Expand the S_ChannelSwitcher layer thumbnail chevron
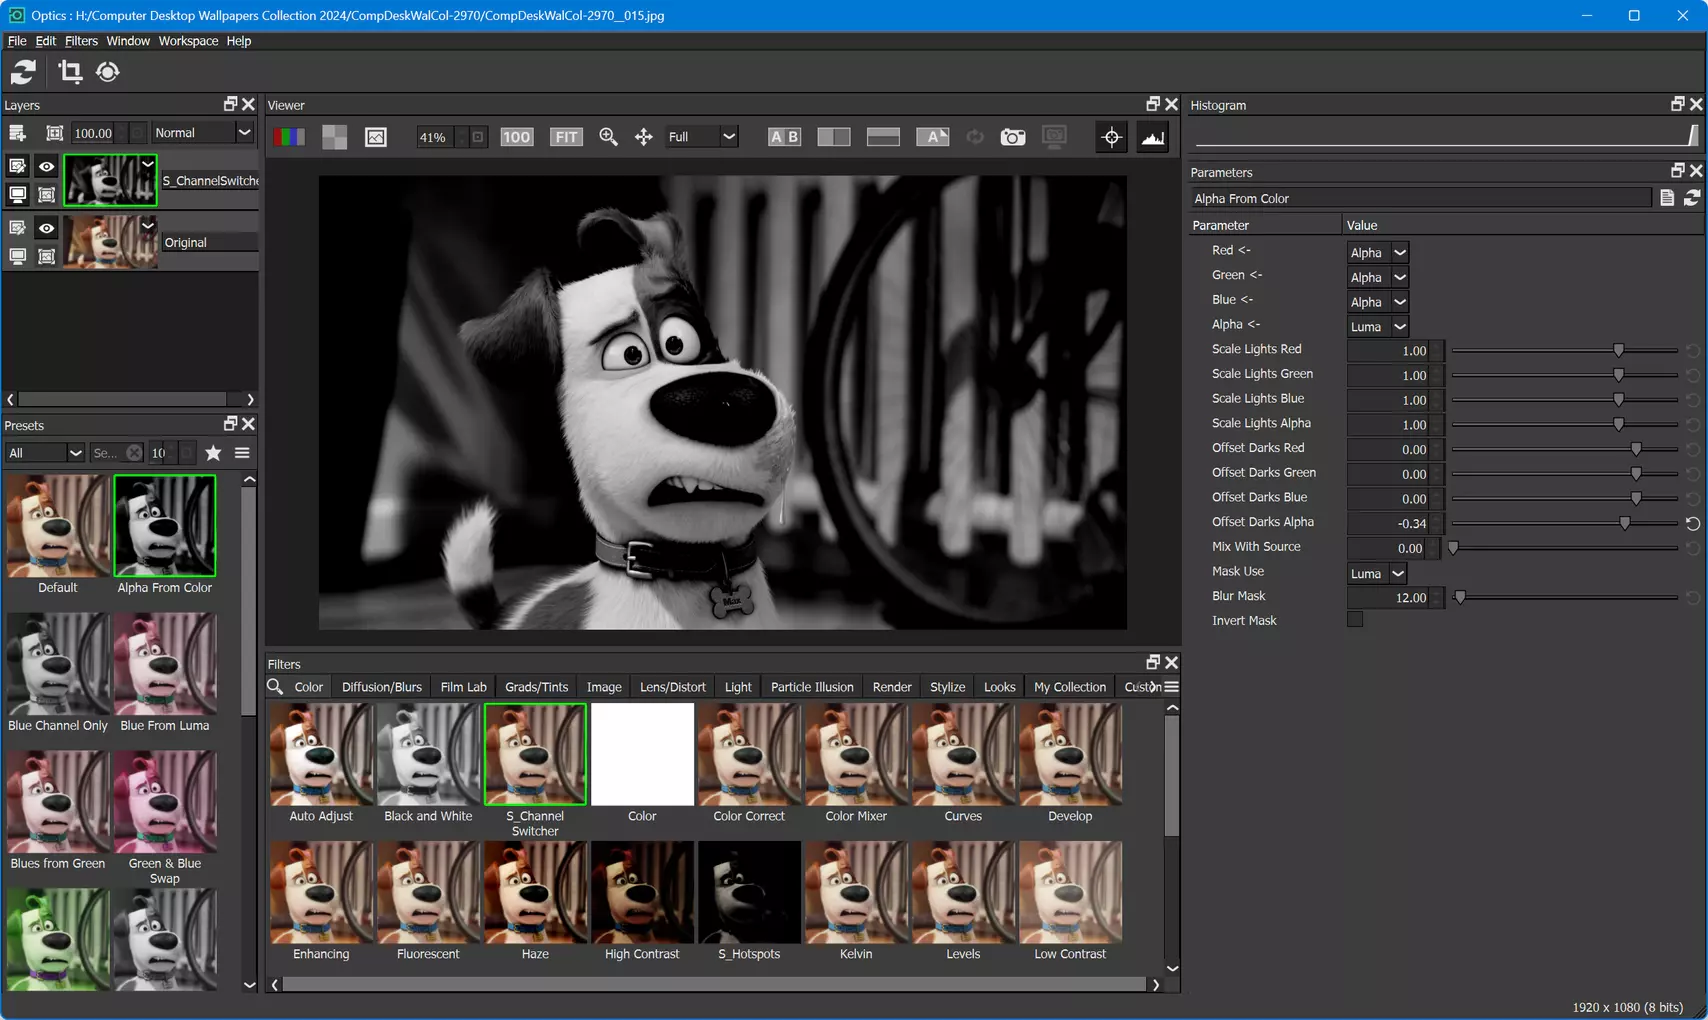Image resolution: width=1708 pixels, height=1020 pixels. (148, 164)
